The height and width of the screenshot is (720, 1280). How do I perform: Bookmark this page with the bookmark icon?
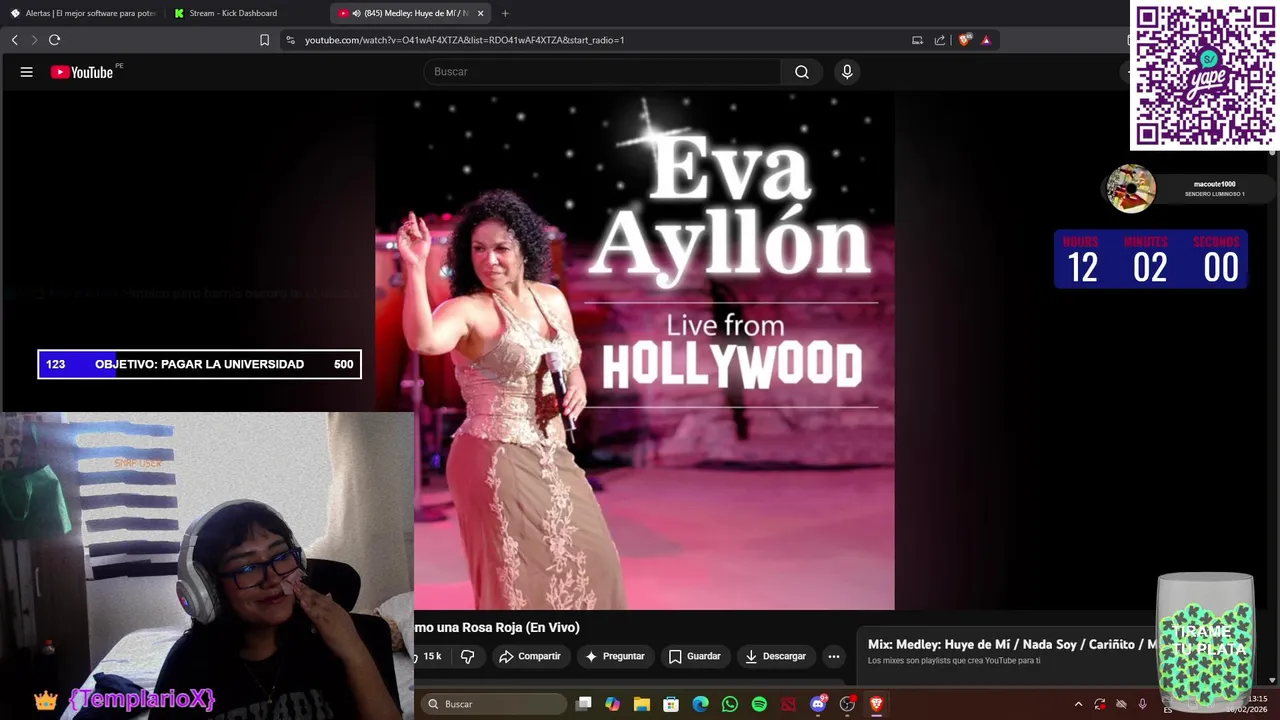[264, 40]
